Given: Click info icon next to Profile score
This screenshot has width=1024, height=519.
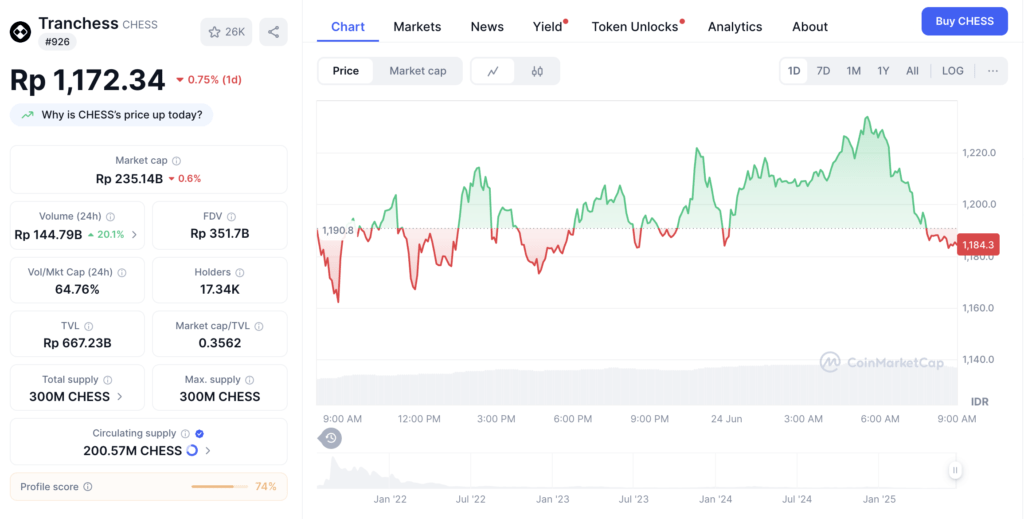Looking at the screenshot, I should (x=88, y=487).
